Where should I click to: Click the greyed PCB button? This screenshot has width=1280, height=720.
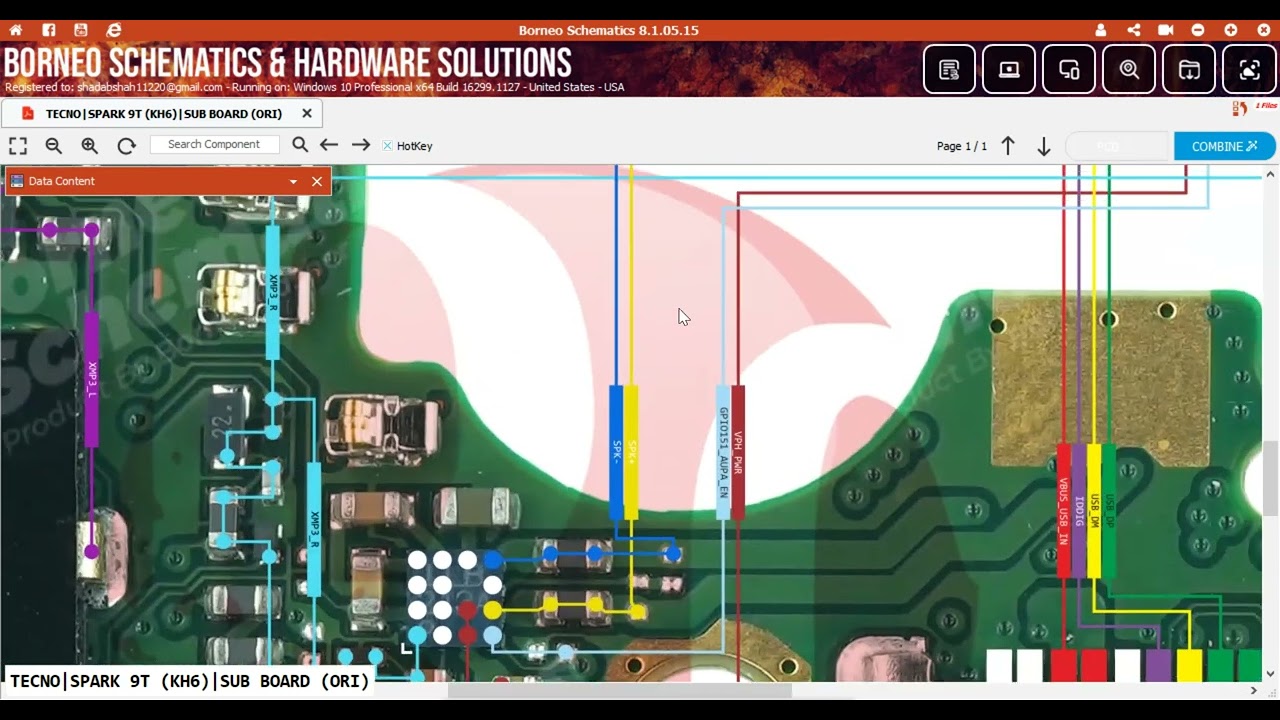pyautogui.click(x=1117, y=146)
